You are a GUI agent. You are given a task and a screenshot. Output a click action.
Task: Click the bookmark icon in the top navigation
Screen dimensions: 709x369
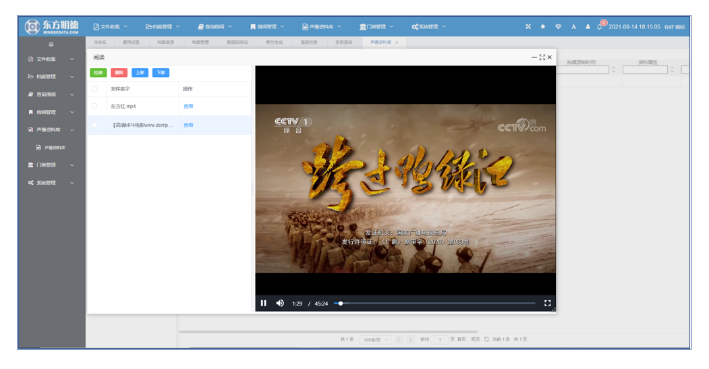[x=253, y=27]
